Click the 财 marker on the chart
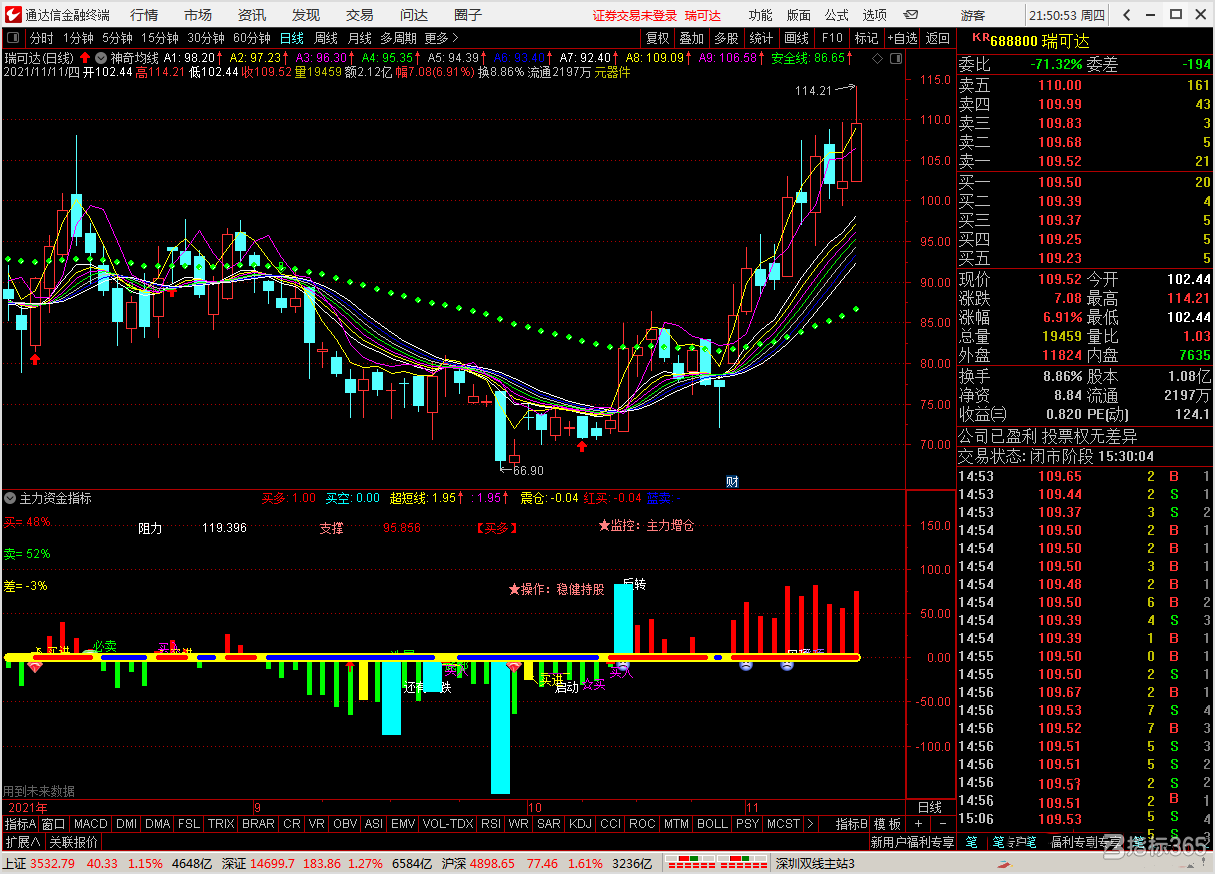 732,481
